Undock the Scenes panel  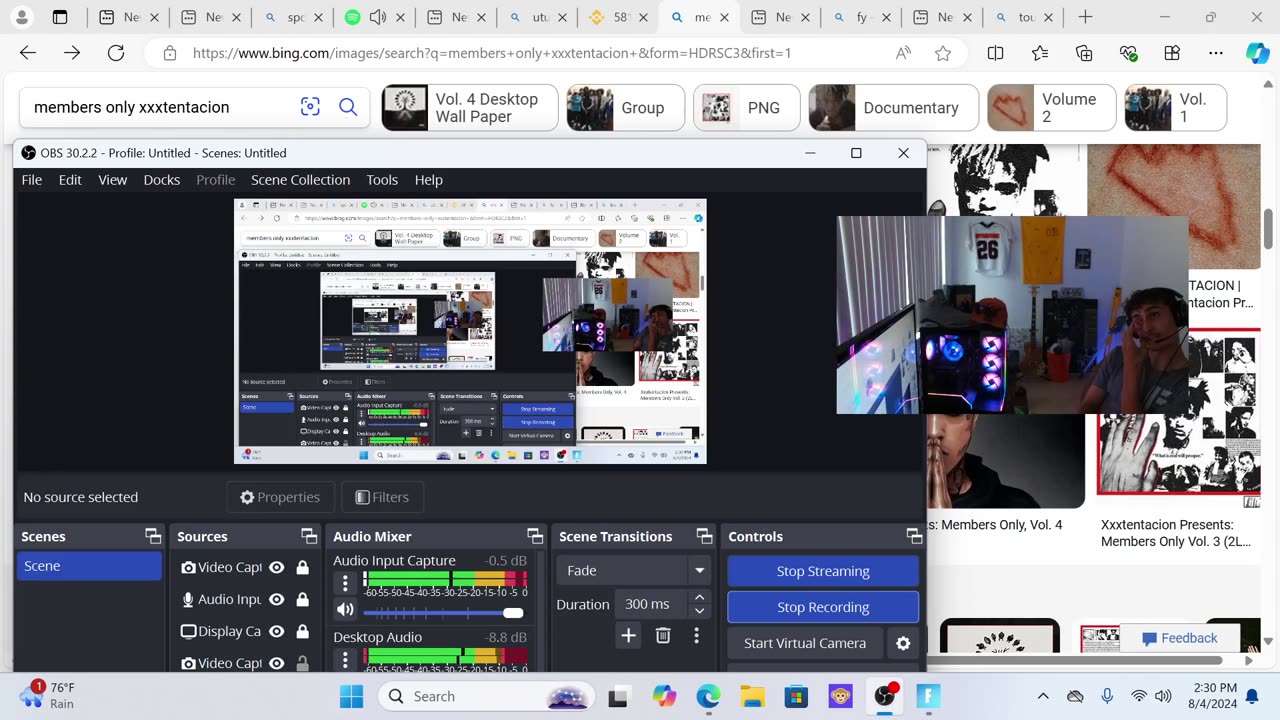click(152, 536)
